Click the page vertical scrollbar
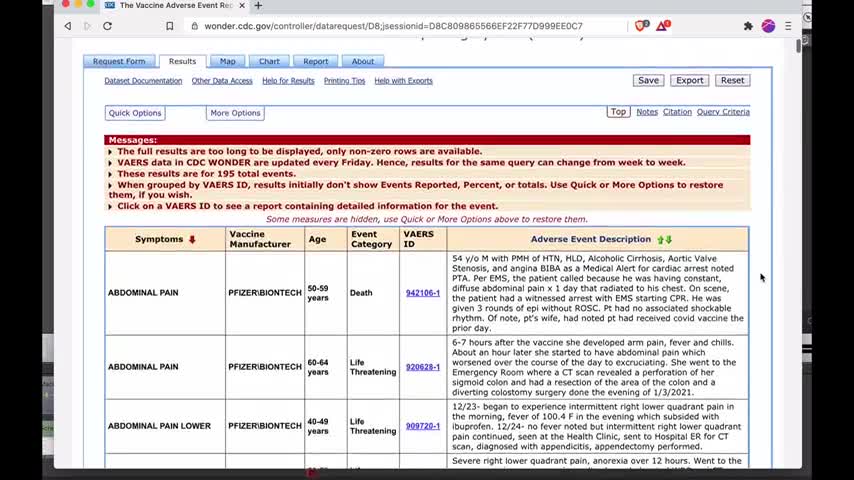This screenshot has height=480, width=854. (798, 46)
